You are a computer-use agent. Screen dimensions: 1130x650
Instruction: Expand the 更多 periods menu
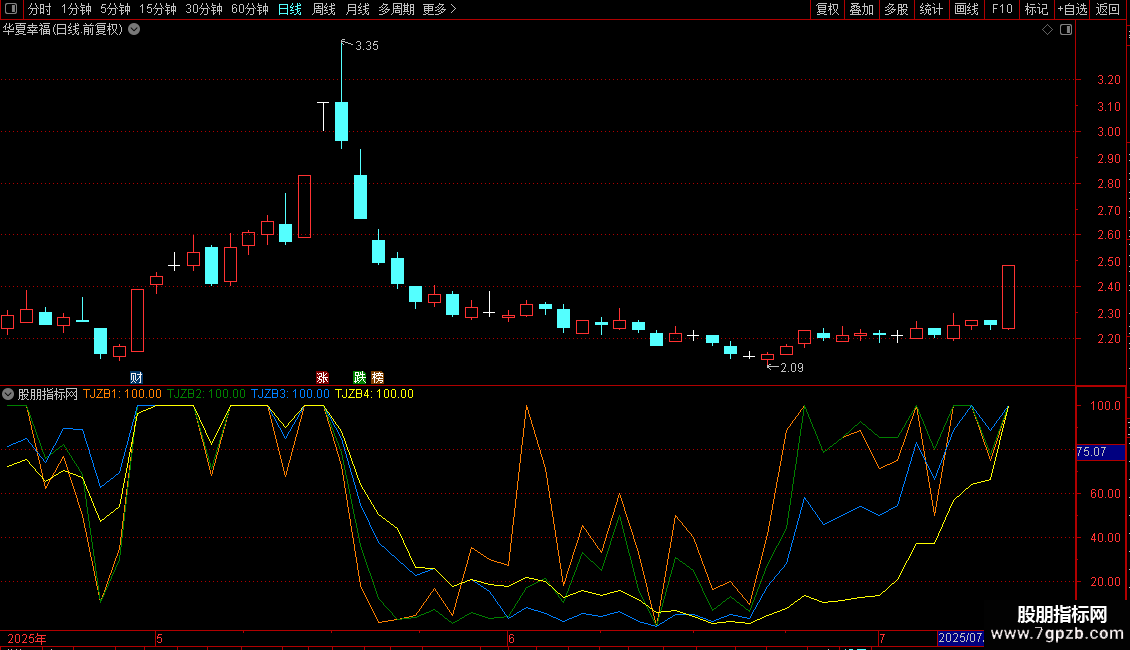click(439, 9)
